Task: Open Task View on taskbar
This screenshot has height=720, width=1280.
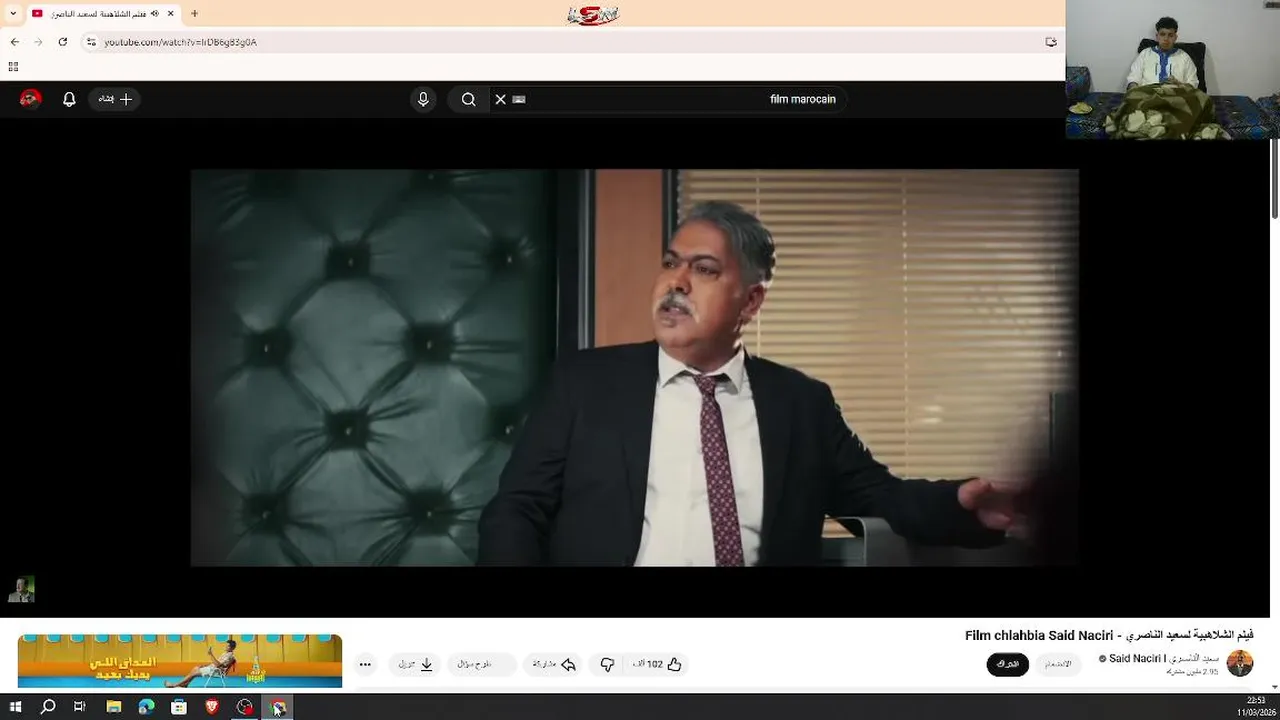Action: 80,707
